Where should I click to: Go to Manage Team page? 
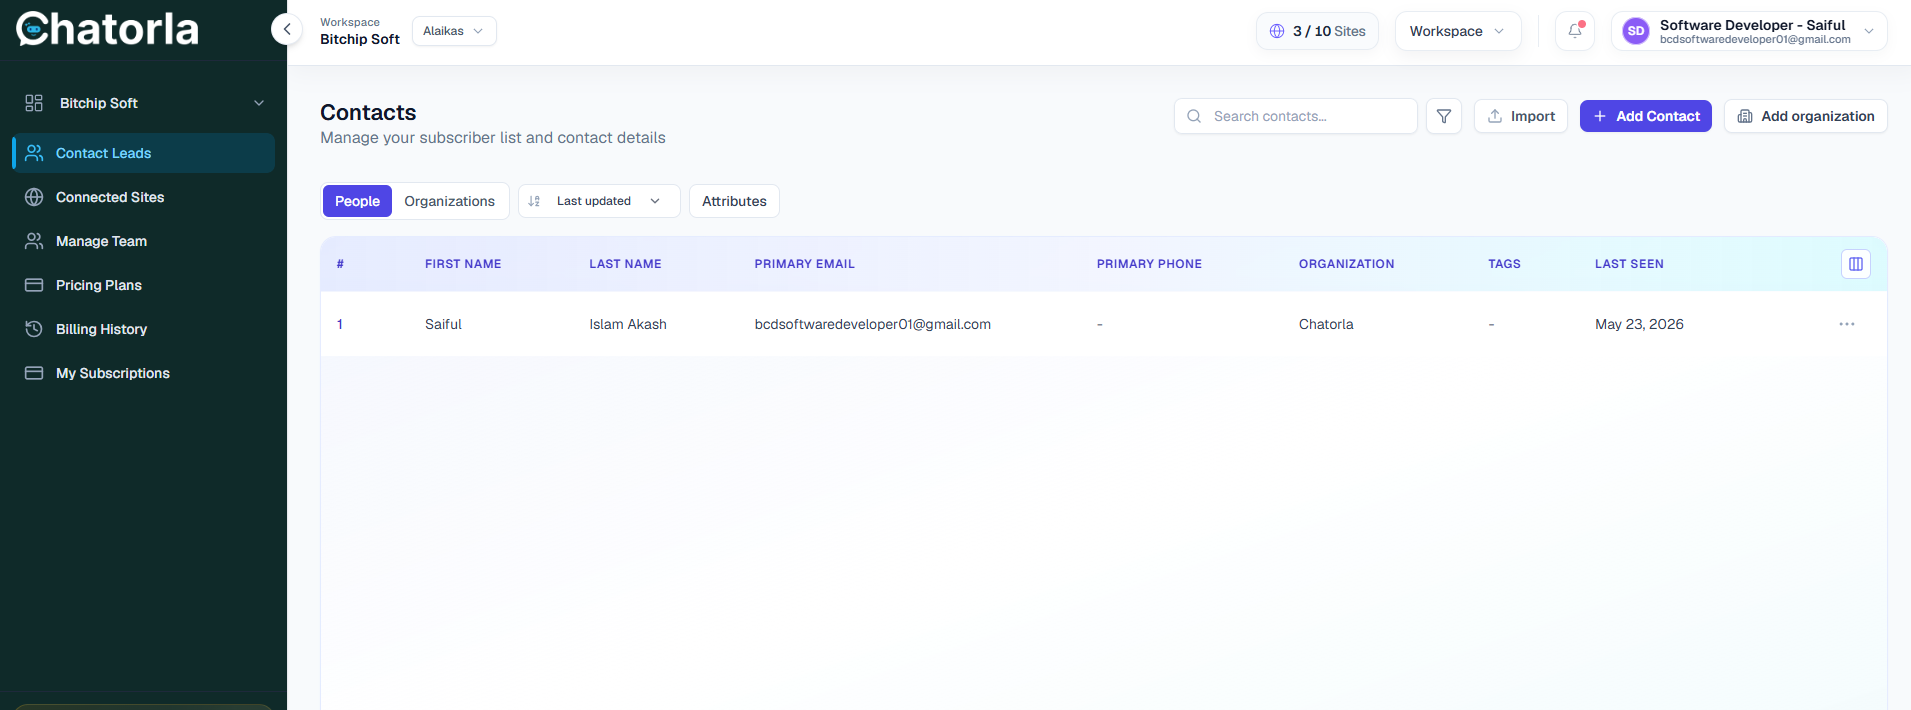[x=143, y=241]
